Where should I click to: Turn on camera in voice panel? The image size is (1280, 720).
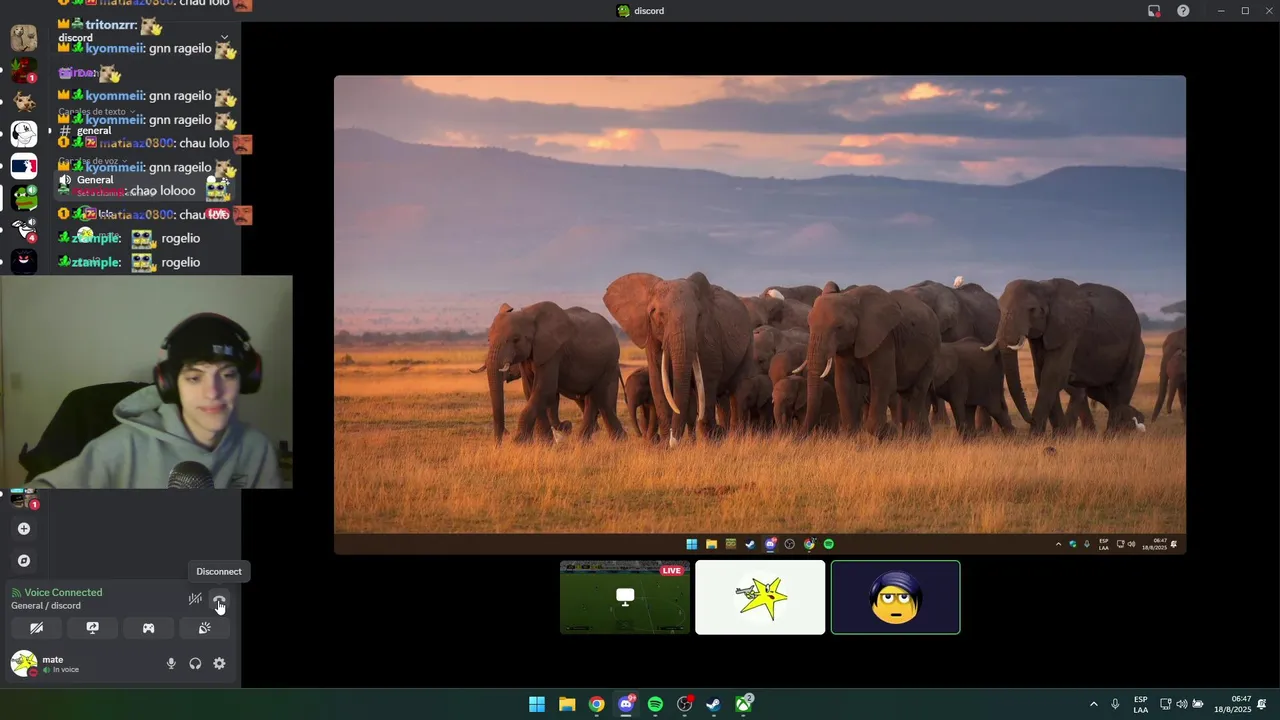coord(37,628)
